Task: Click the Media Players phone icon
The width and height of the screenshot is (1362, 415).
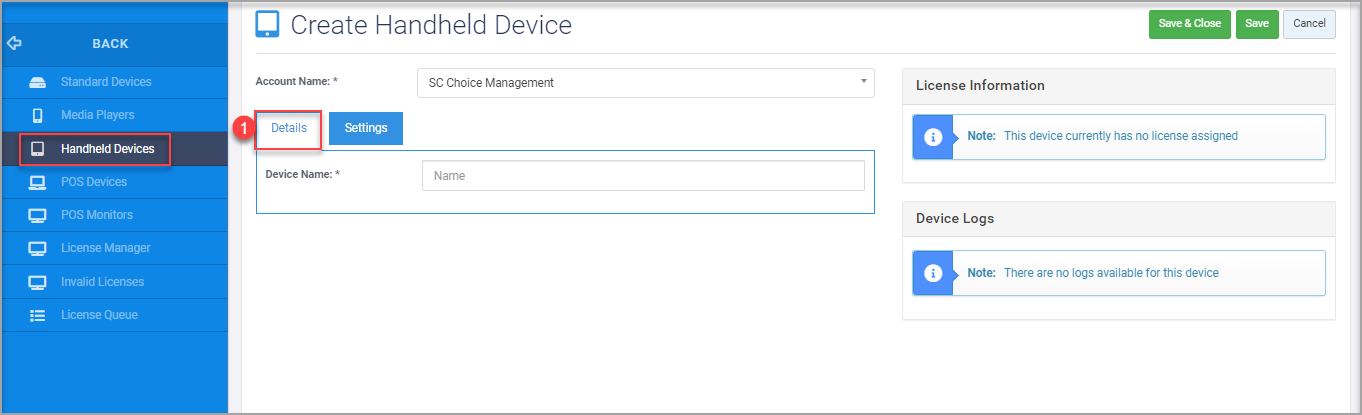Action: [37, 115]
